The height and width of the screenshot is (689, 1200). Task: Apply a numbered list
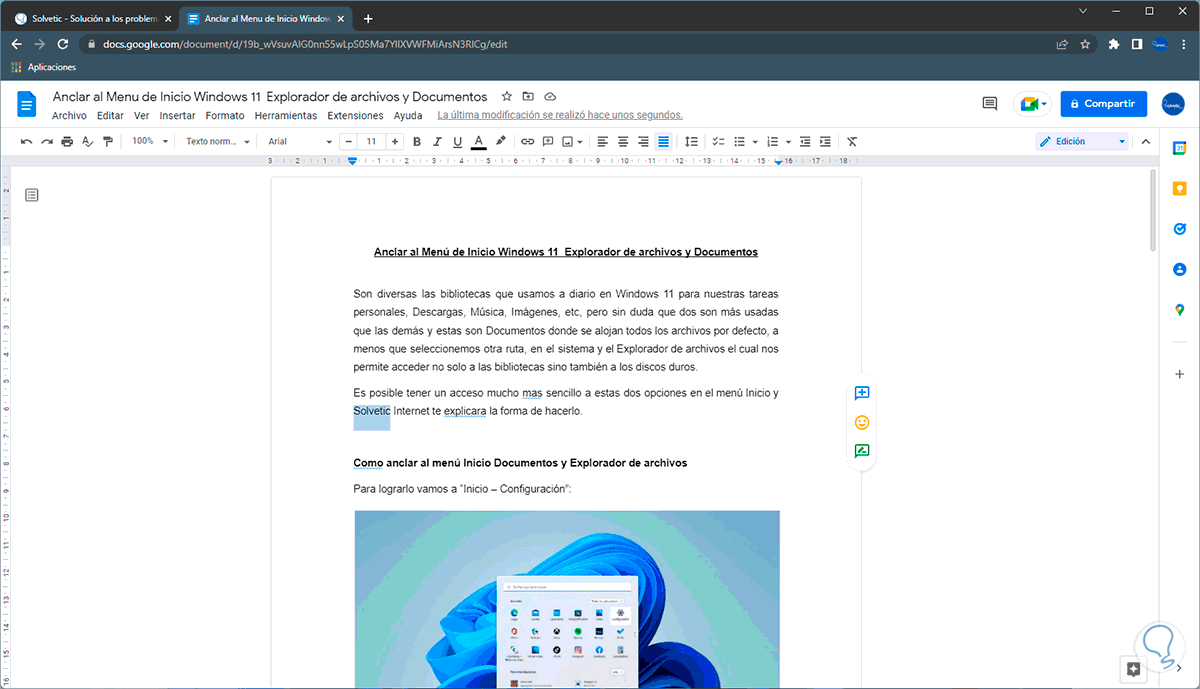pyautogui.click(x=775, y=142)
